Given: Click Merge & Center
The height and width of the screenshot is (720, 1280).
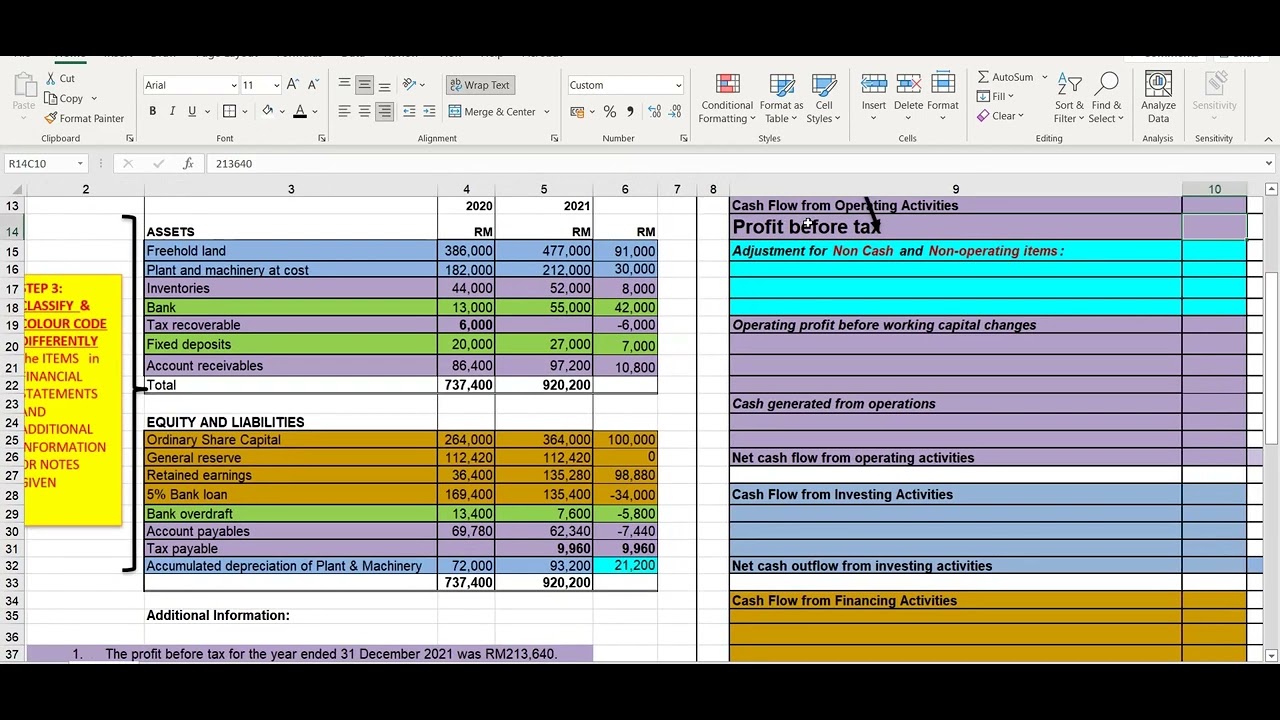Looking at the screenshot, I should coord(492,112).
